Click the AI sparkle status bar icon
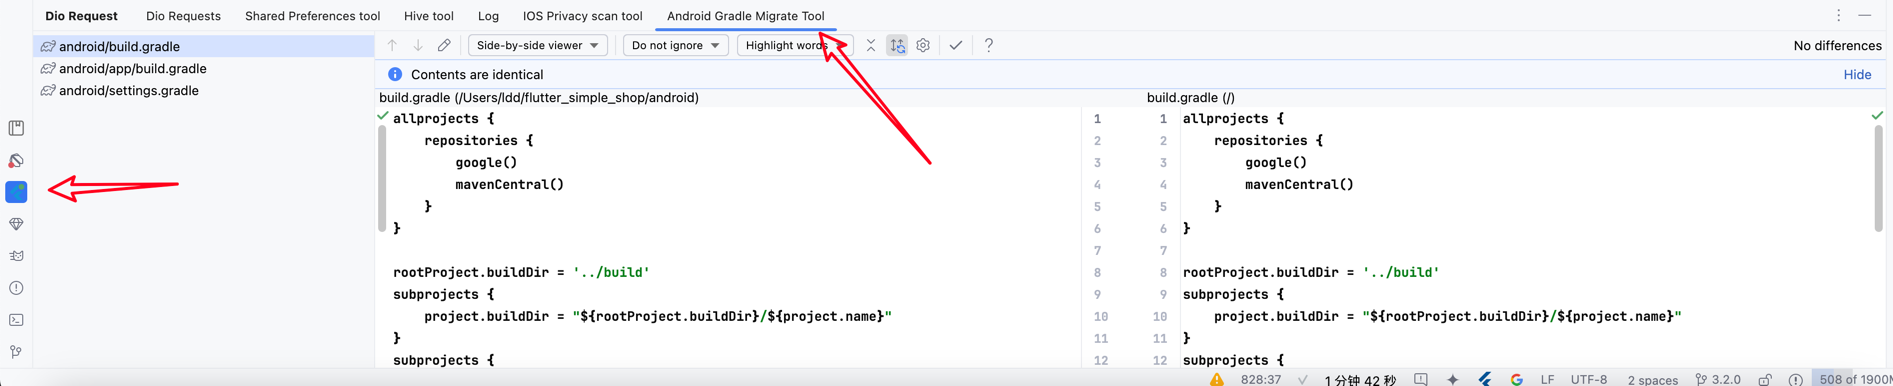1893x386 pixels. [x=1453, y=379]
